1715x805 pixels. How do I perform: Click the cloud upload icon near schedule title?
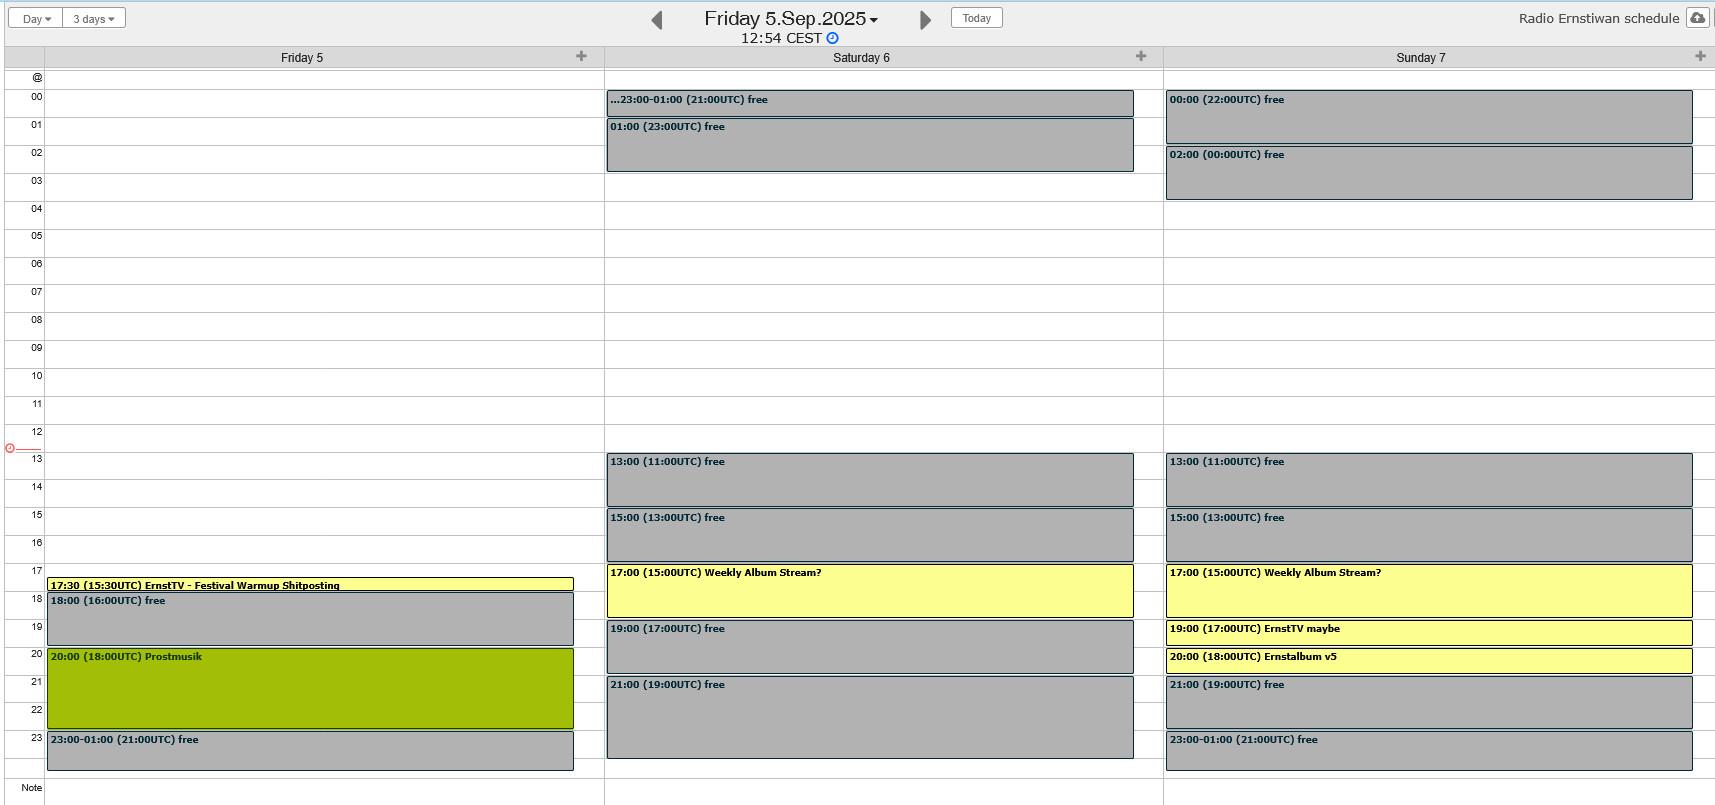coord(1697,18)
